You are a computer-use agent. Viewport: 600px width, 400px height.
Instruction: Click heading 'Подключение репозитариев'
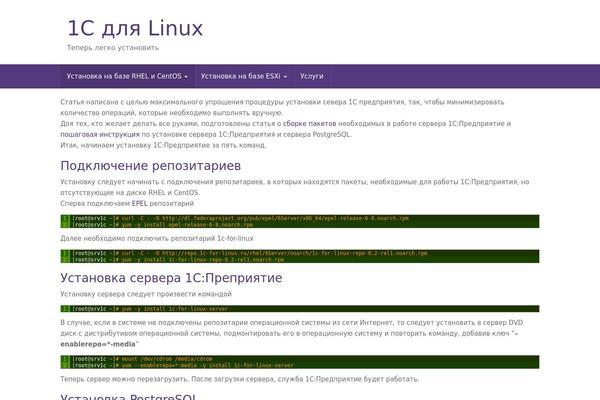[151, 166]
